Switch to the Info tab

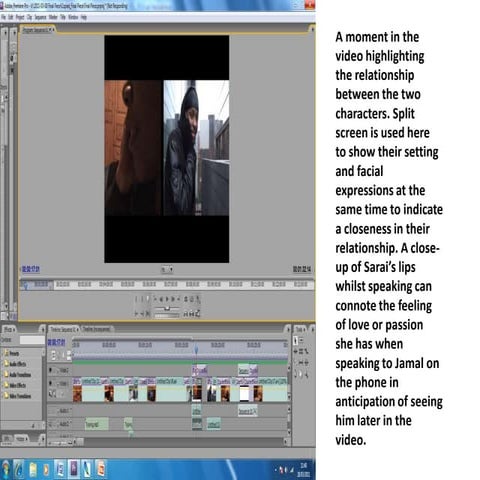pos(7,439)
